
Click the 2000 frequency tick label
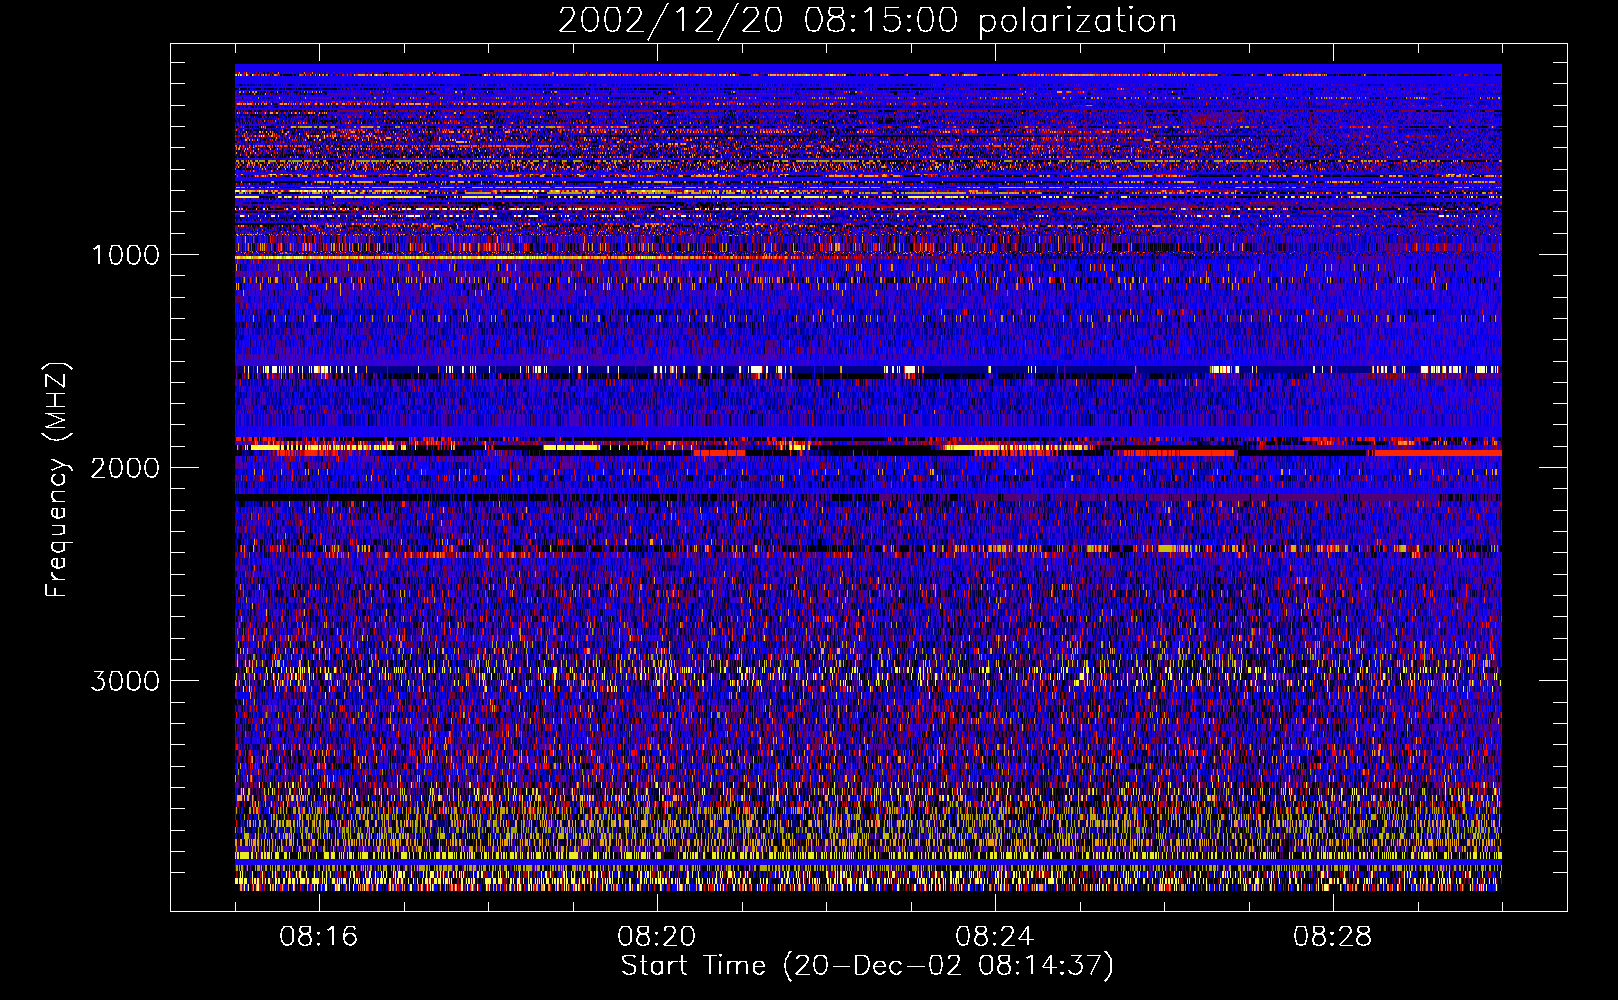point(125,468)
